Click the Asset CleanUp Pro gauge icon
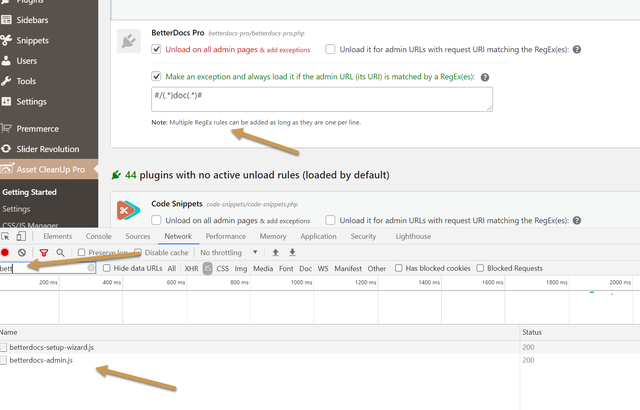The image size is (640, 410). pyautogui.click(x=7, y=168)
